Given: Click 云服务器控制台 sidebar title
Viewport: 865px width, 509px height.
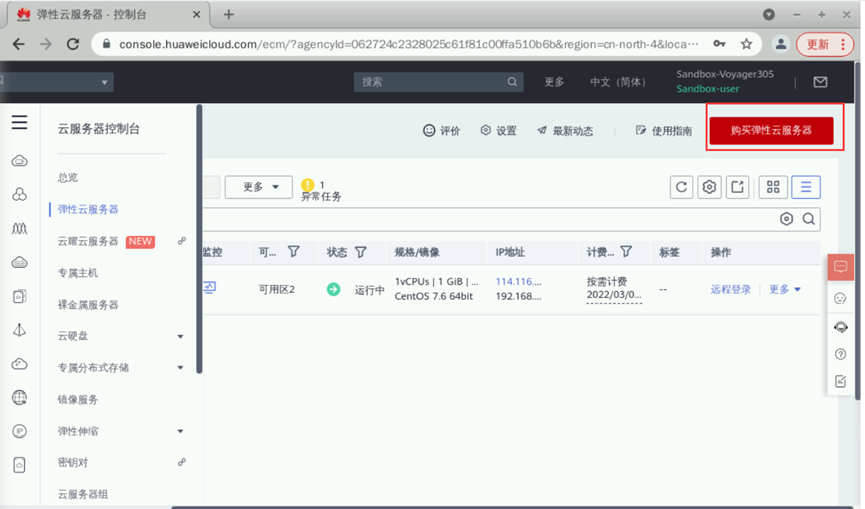Looking at the screenshot, I should pos(99,129).
